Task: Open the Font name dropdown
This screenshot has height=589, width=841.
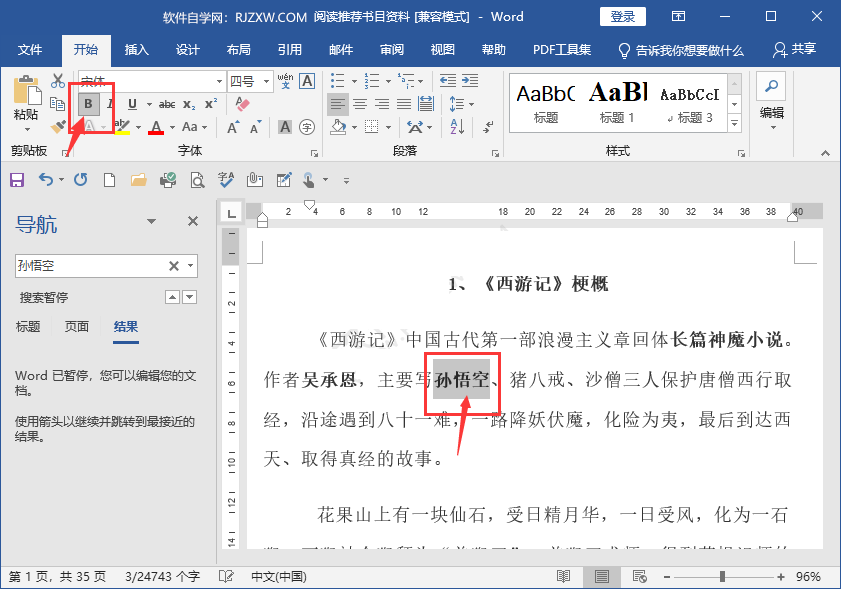Action: [x=220, y=80]
